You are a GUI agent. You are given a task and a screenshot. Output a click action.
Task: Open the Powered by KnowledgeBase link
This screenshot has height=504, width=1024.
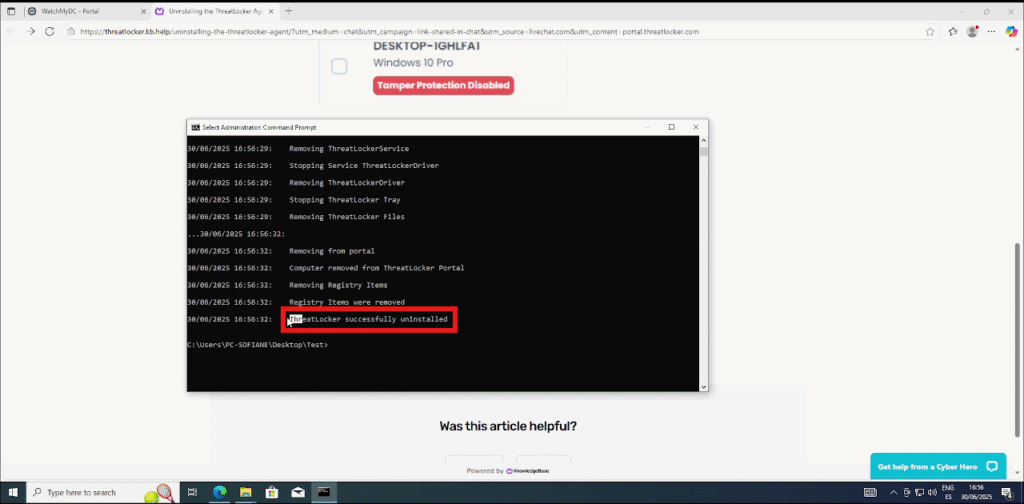pyautogui.click(x=508, y=471)
